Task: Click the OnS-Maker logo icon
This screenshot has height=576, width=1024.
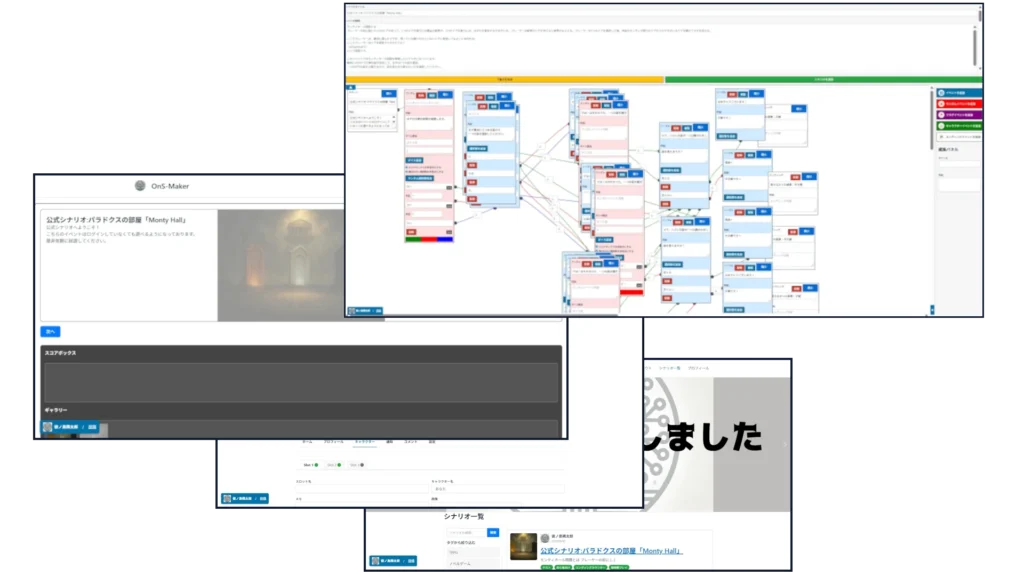Action: [x=140, y=186]
